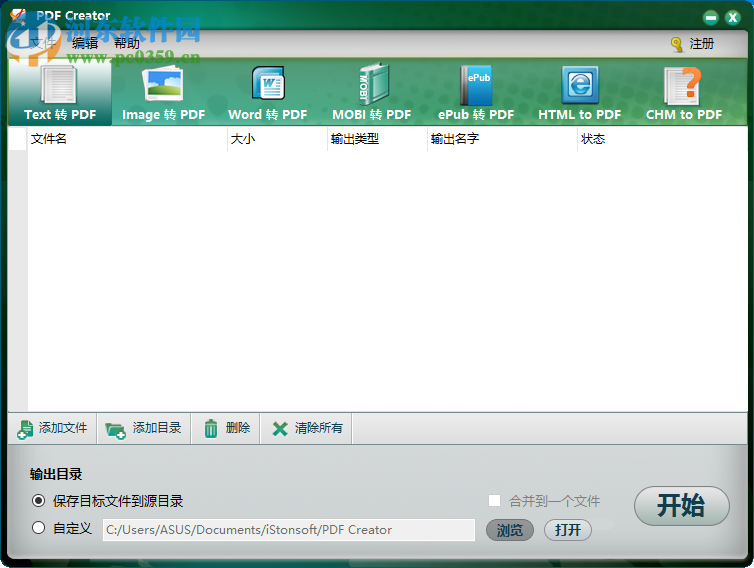Toggle the select-all box in table header
Screen dimensions: 754x568
coord(18,139)
